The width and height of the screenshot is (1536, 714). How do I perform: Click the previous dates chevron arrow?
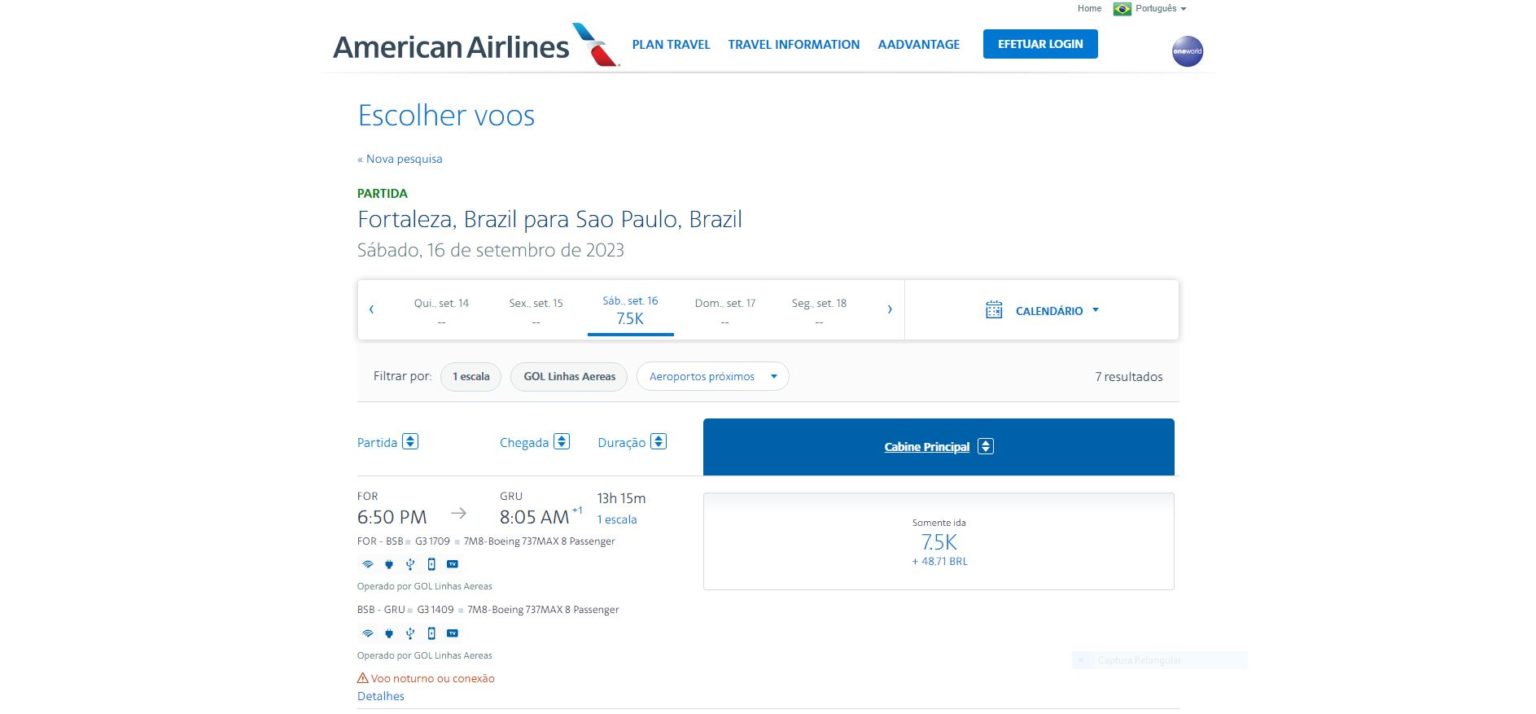click(372, 310)
